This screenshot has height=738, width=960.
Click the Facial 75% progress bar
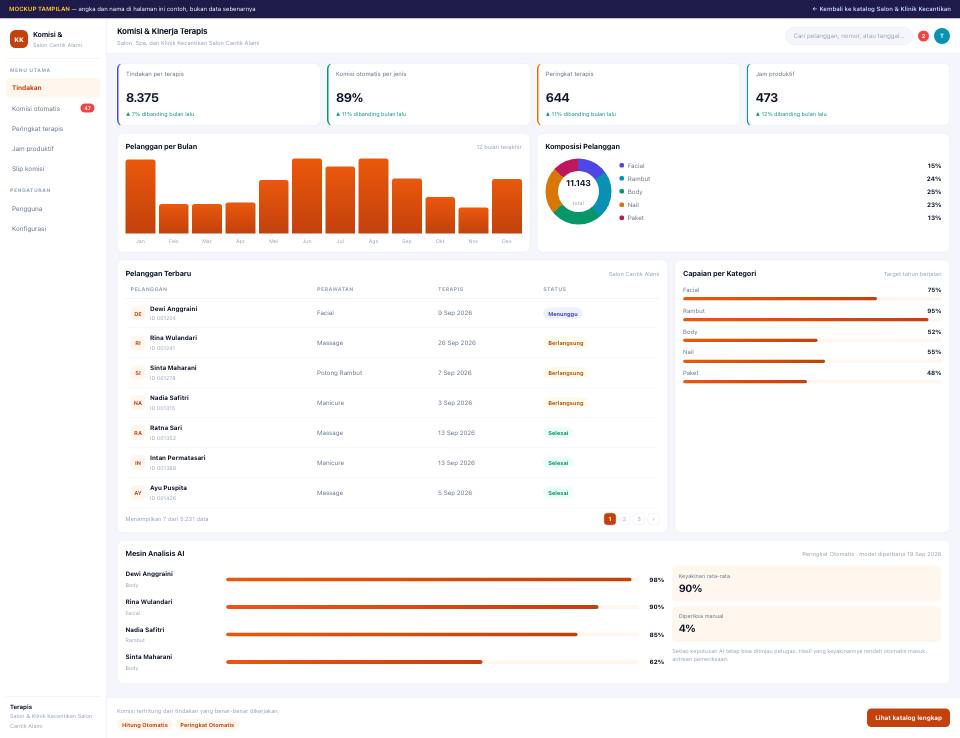[812, 299]
